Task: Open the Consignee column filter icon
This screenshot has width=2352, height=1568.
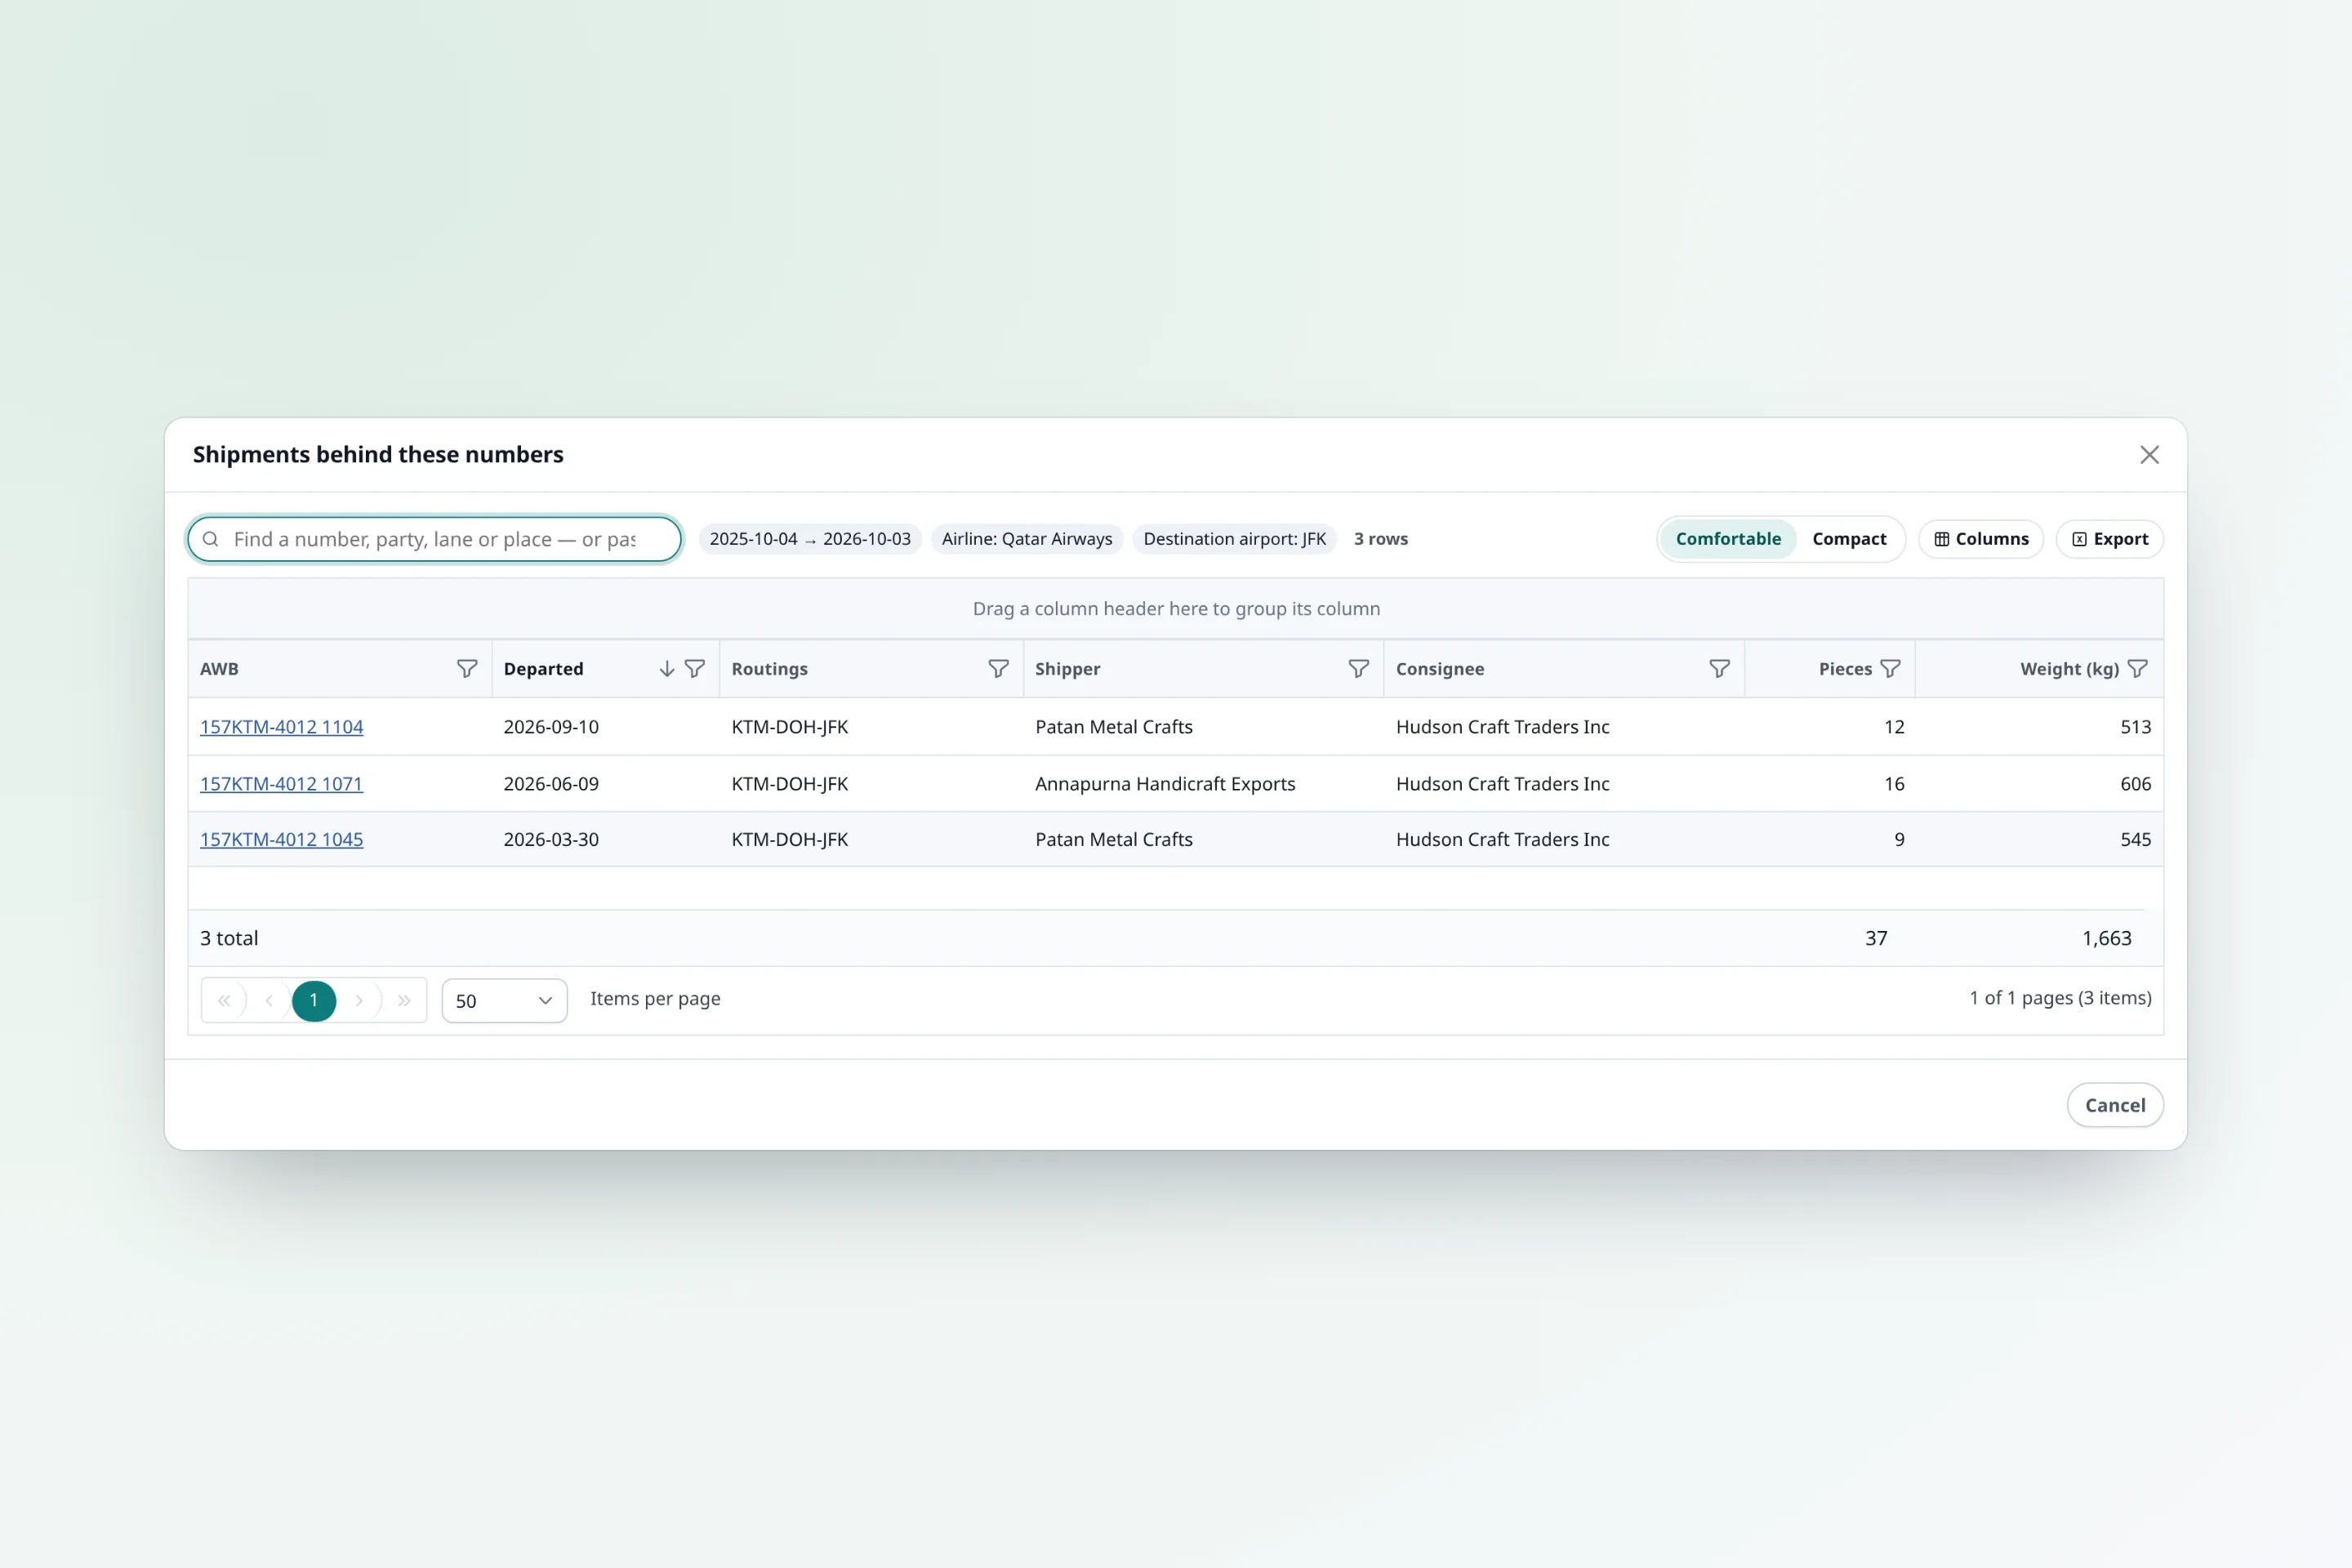Action: tap(1719, 669)
